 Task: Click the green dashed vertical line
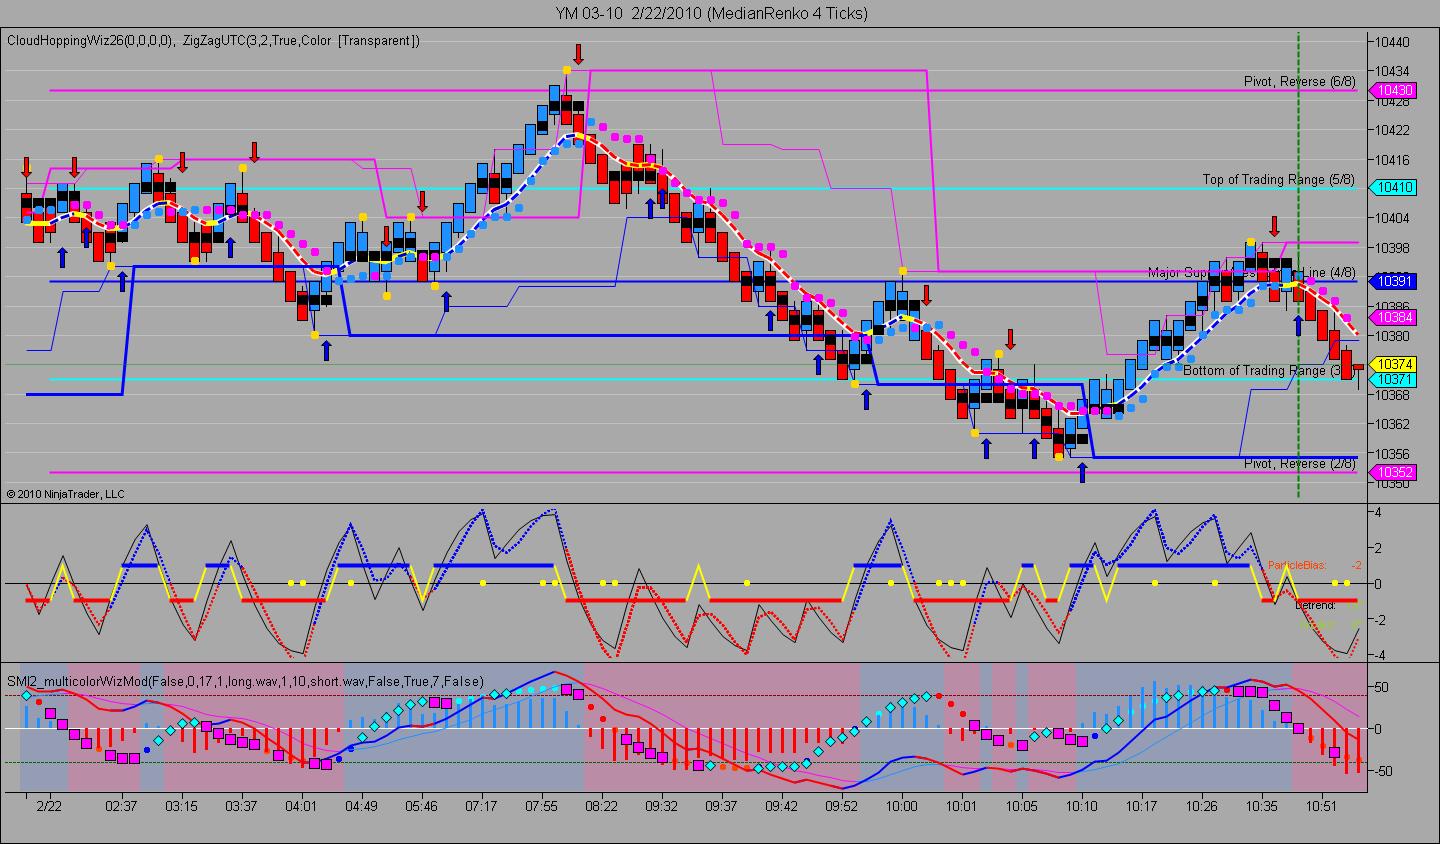click(1298, 265)
